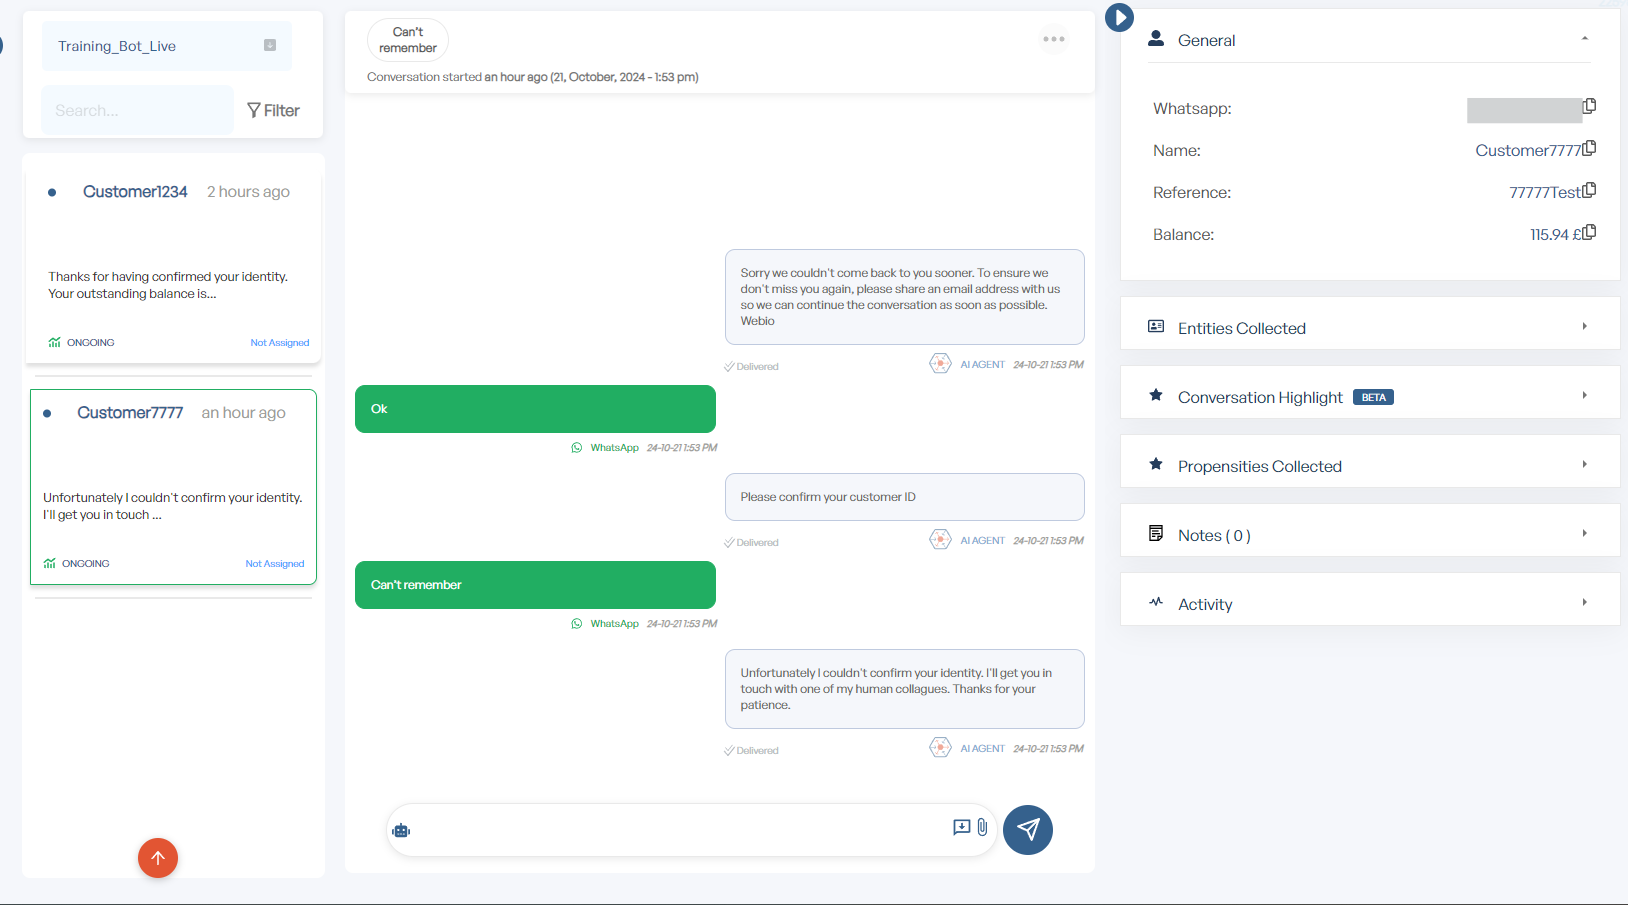Expand the Propensities Collected section
Viewport: 1628px width, 905px height.
click(x=1369, y=465)
